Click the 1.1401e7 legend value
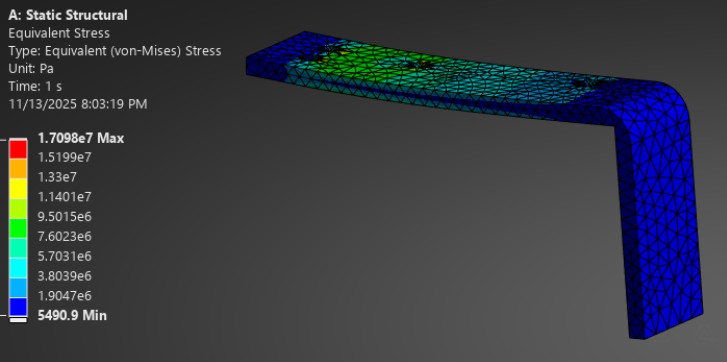 [64, 197]
